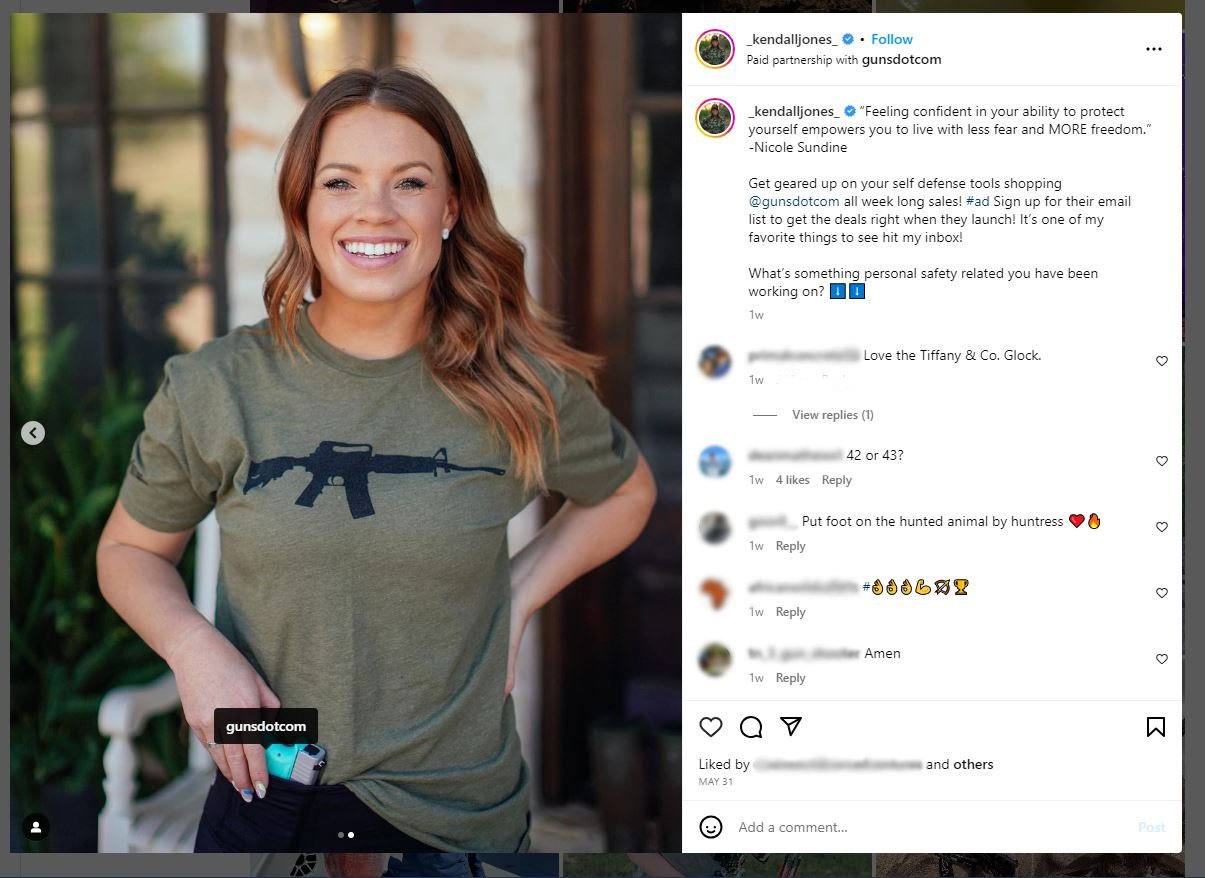Open the gunsdotcom product tag on the photo
The height and width of the screenshot is (878, 1205).
(265, 726)
